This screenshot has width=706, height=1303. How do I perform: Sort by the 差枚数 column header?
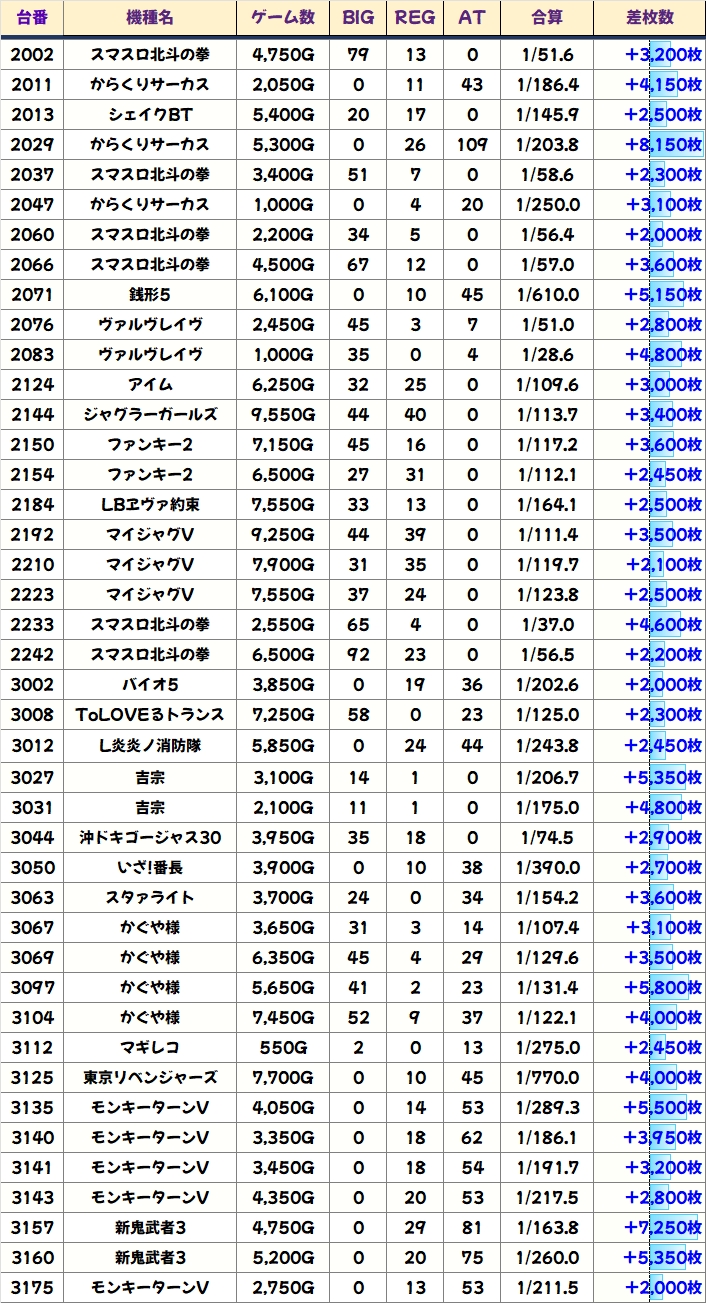click(x=648, y=18)
